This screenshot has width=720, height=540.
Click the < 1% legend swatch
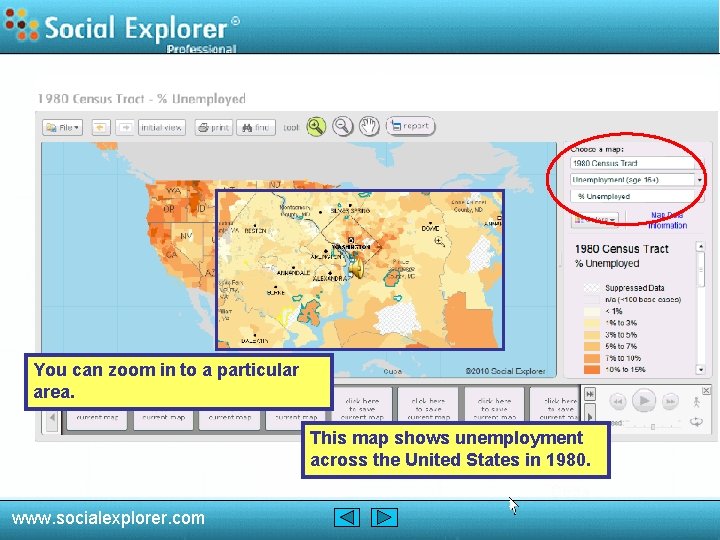(591, 311)
